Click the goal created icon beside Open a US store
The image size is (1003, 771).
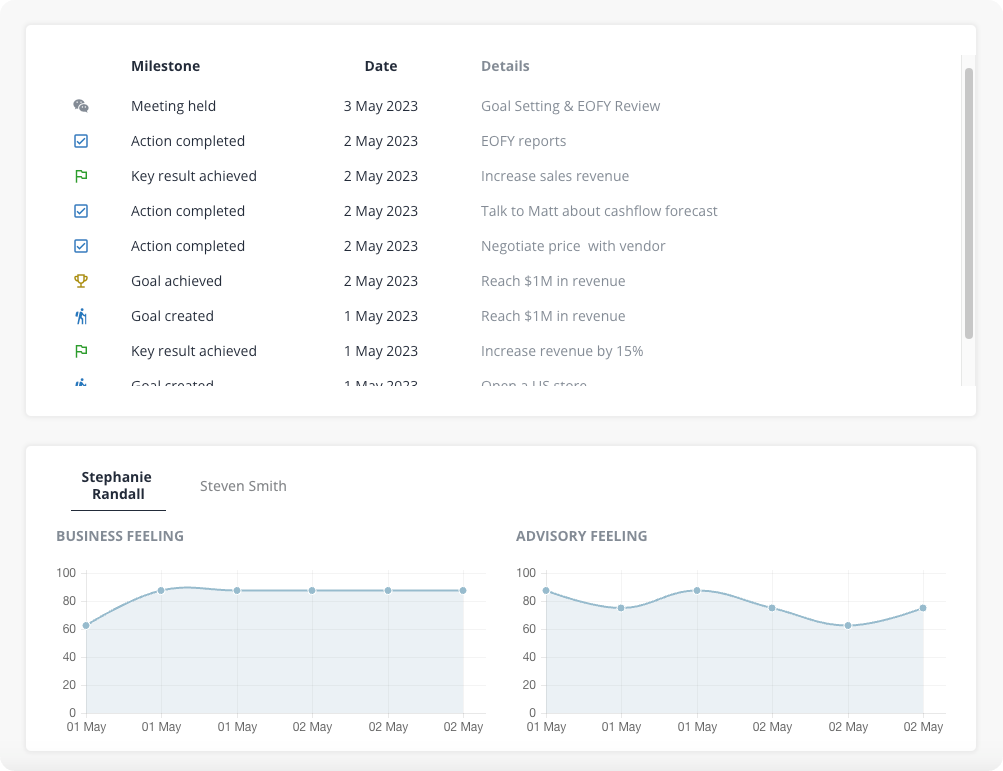point(81,383)
